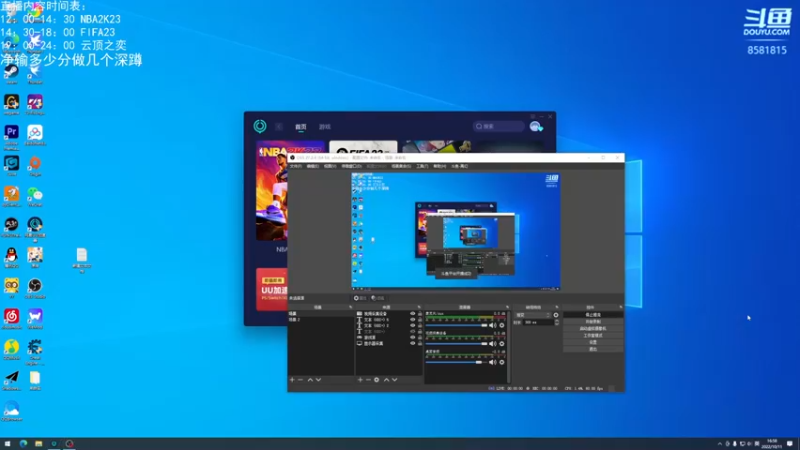
Task: Show the dimmed hidden 文本 GDI+ source
Action: 412,332
